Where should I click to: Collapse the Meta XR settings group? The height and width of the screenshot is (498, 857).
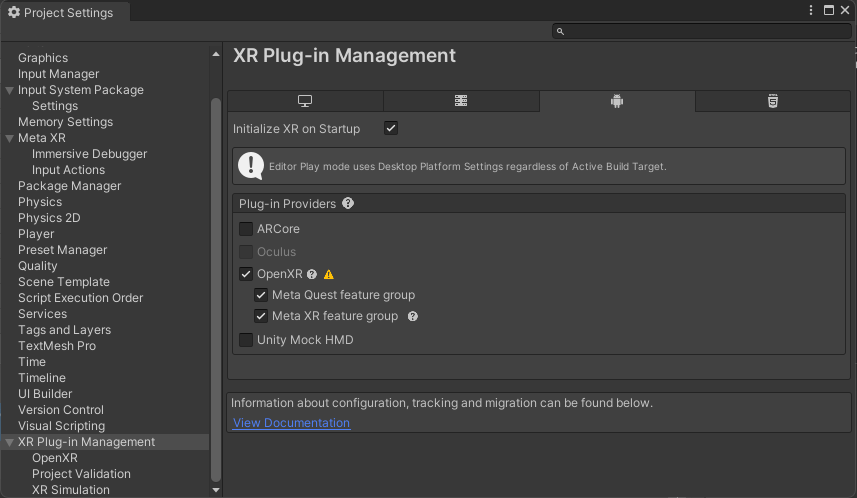pyautogui.click(x=9, y=138)
